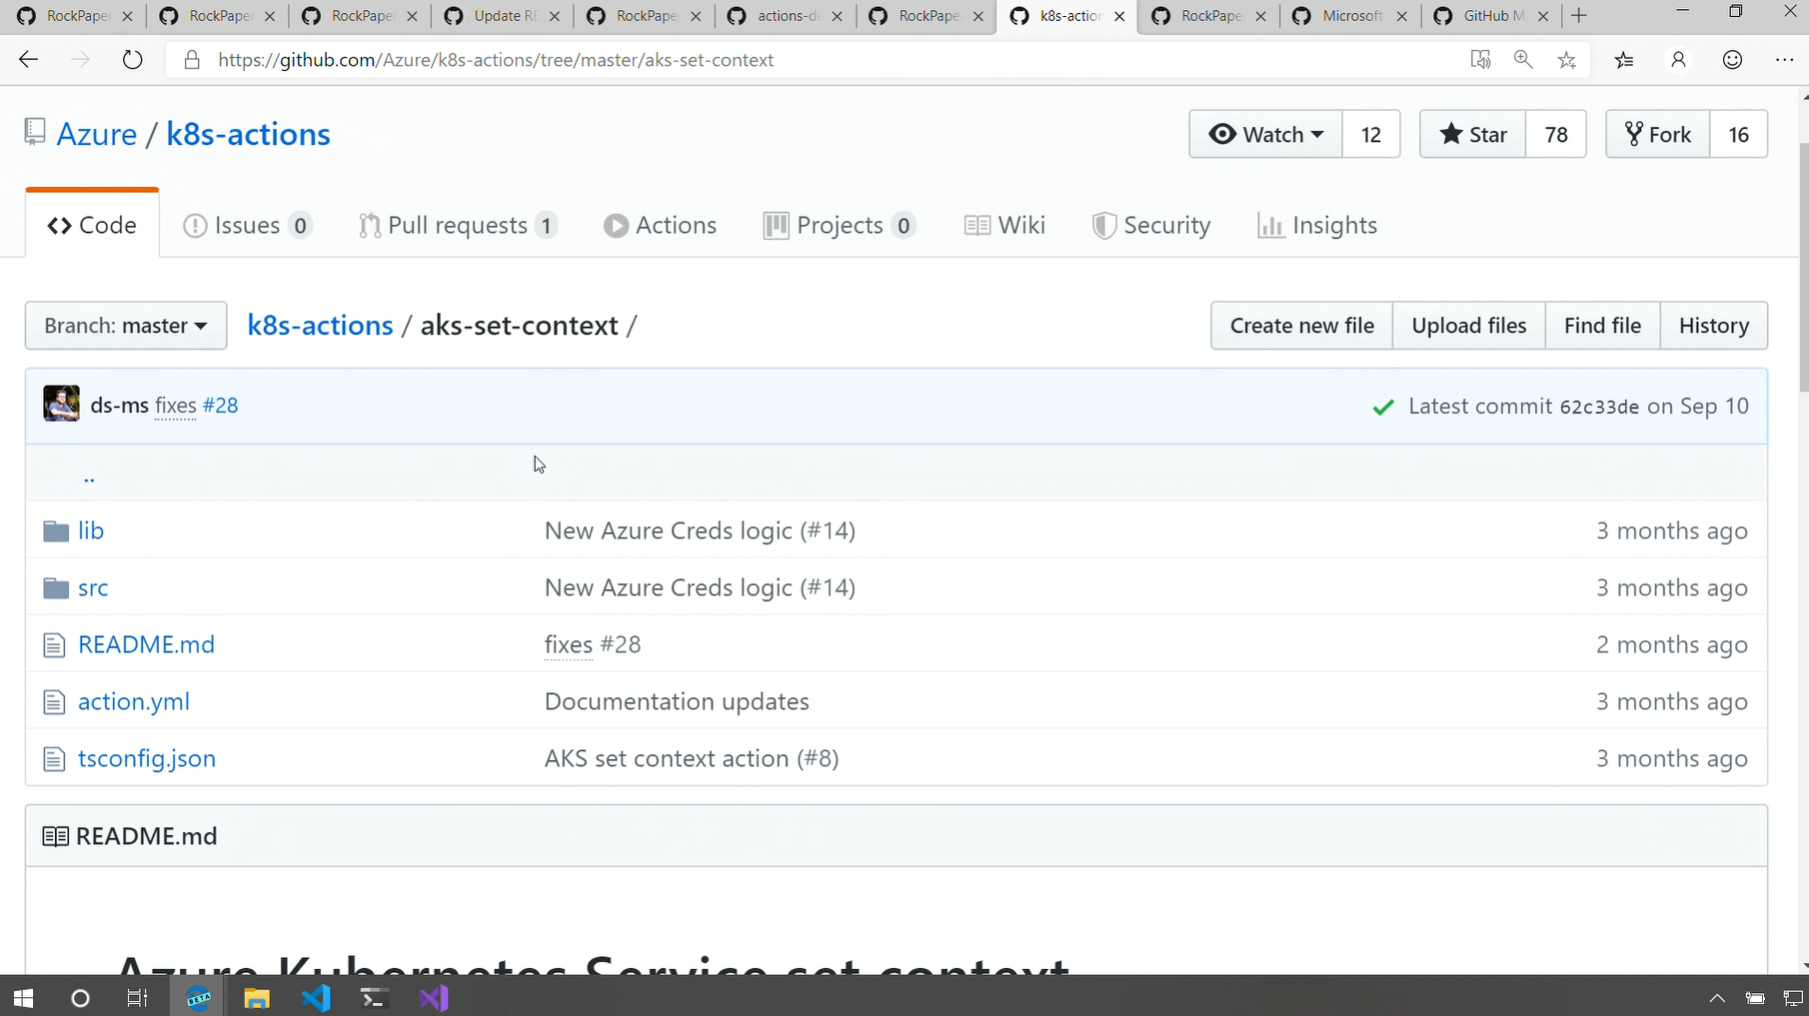This screenshot has width=1809, height=1016.
Task: Open the Wiki tab
Action: [1005, 225]
